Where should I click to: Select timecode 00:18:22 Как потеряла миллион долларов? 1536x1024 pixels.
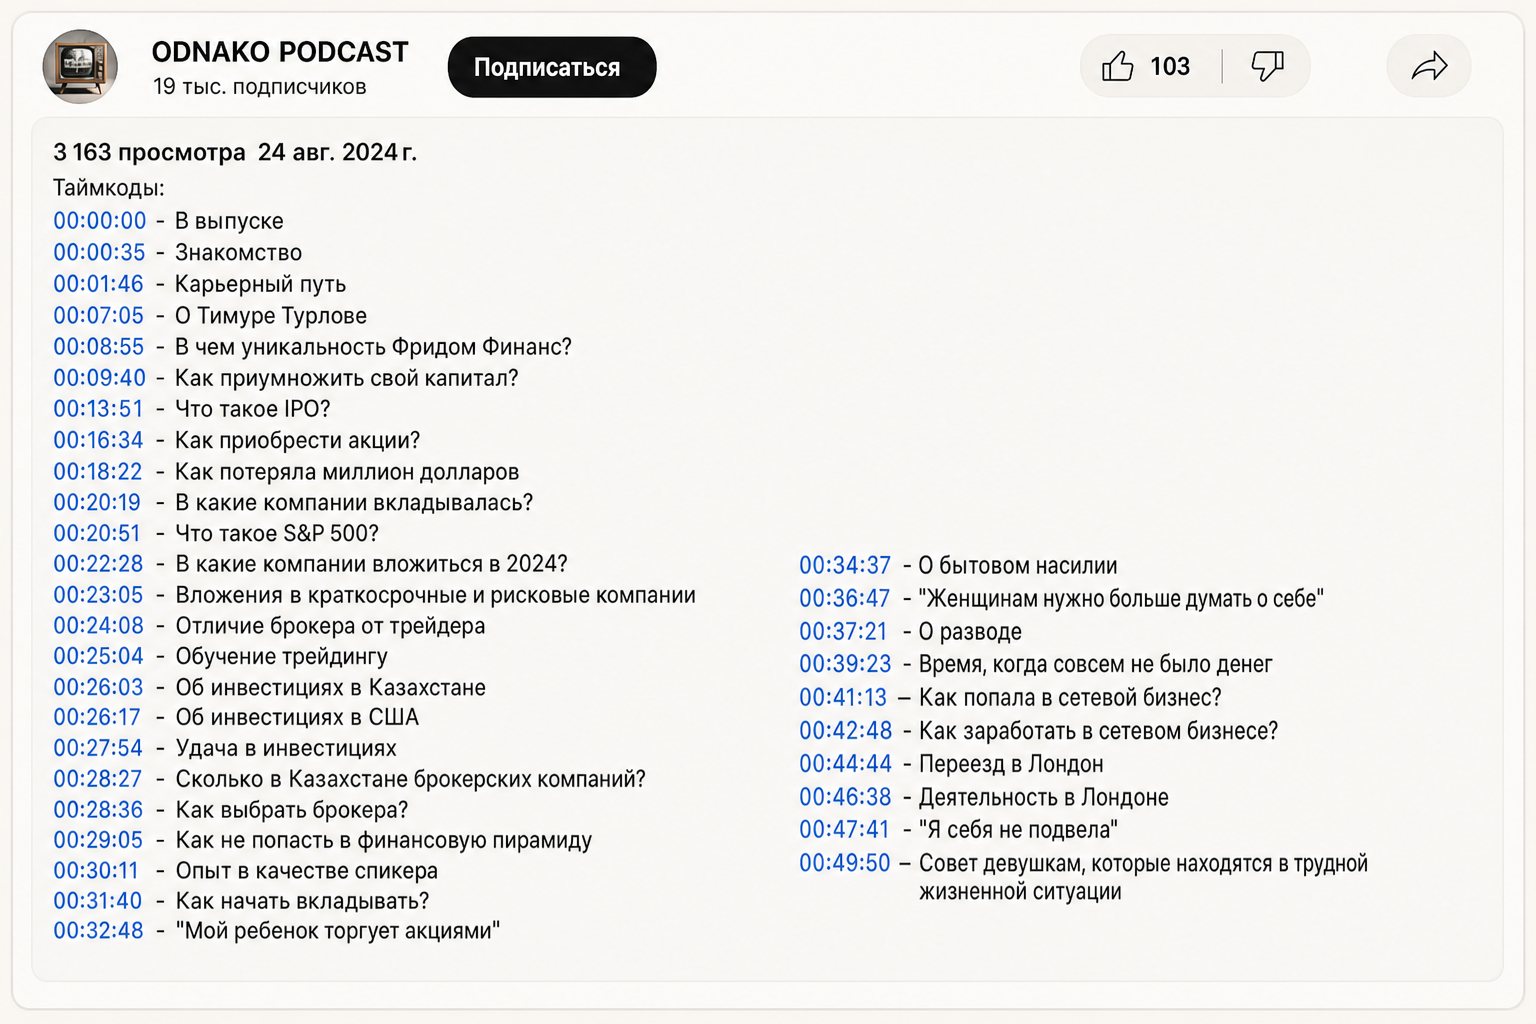(x=98, y=472)
